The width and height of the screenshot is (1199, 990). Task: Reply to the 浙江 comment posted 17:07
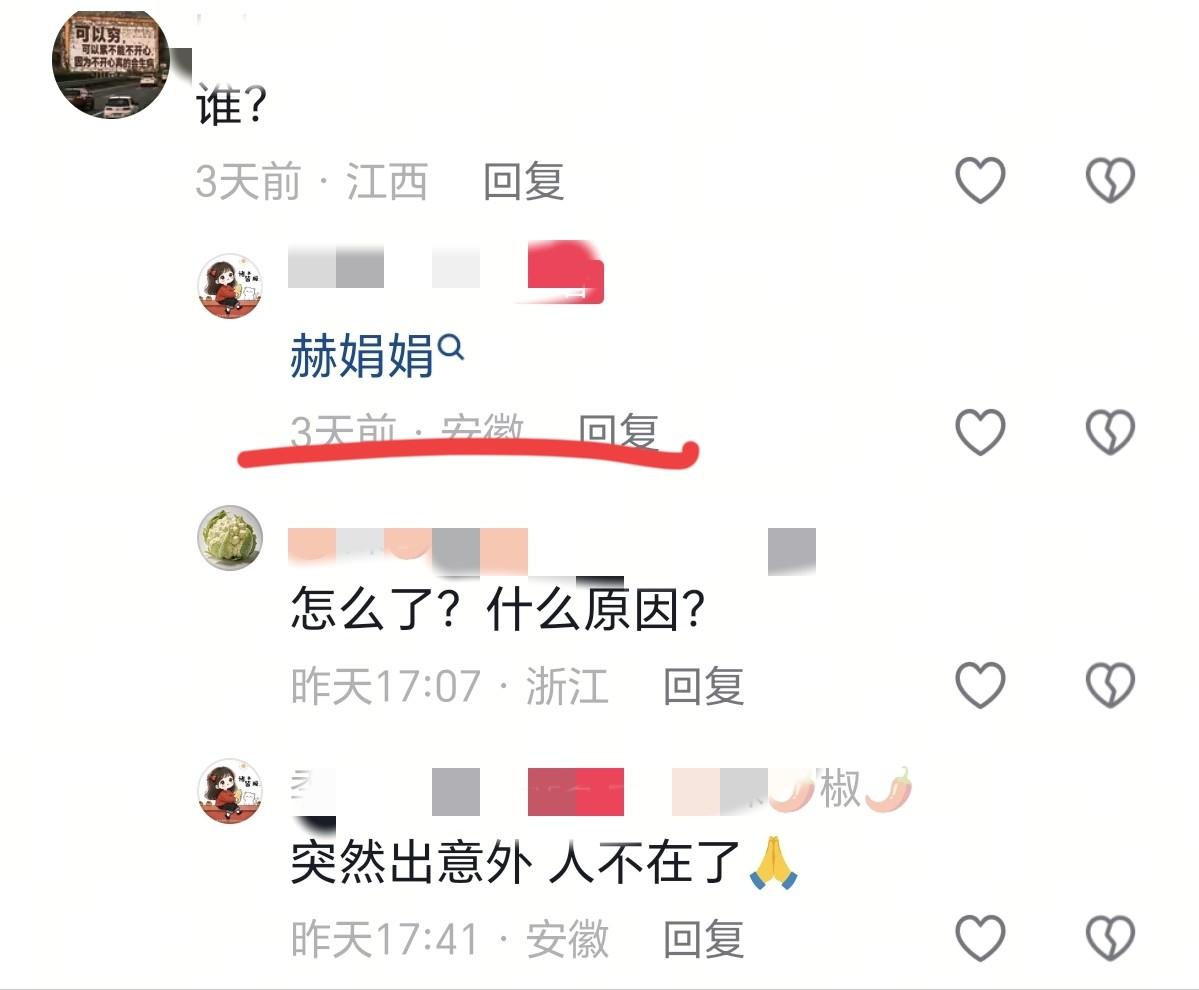pos(703,686)
